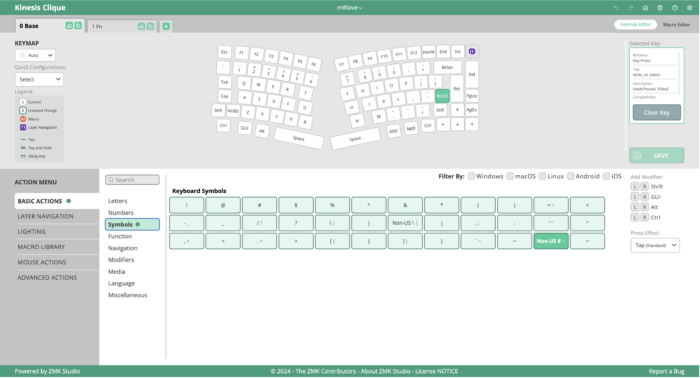Click the SAVE button

[657, 155]
